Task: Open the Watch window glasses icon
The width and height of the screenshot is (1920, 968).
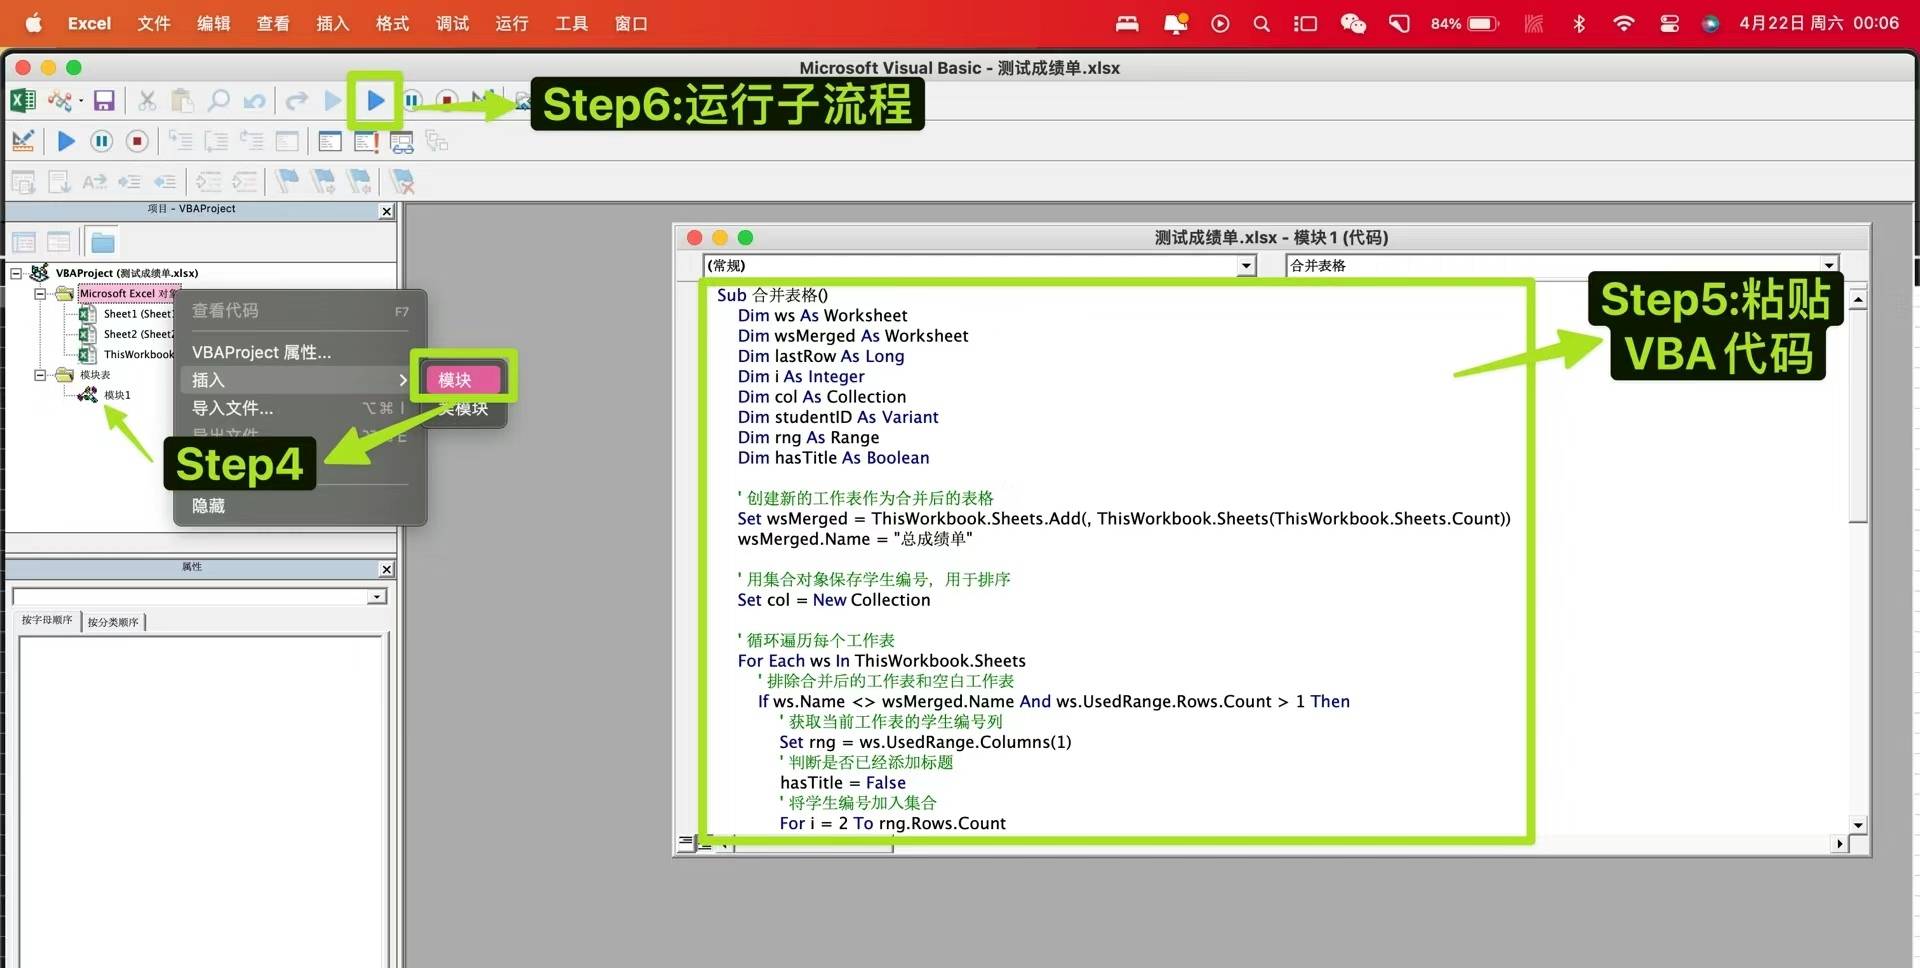Action: (402, 141)
